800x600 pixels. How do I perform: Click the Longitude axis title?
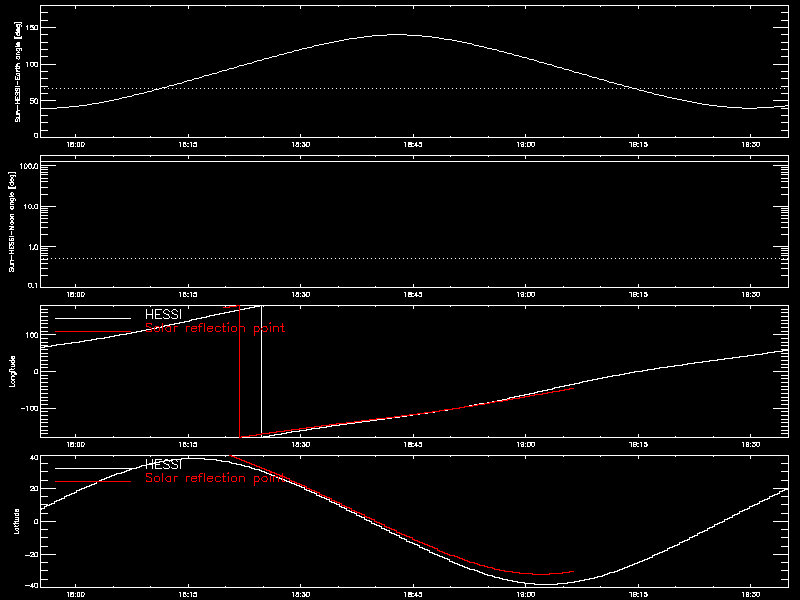[13, 371]
